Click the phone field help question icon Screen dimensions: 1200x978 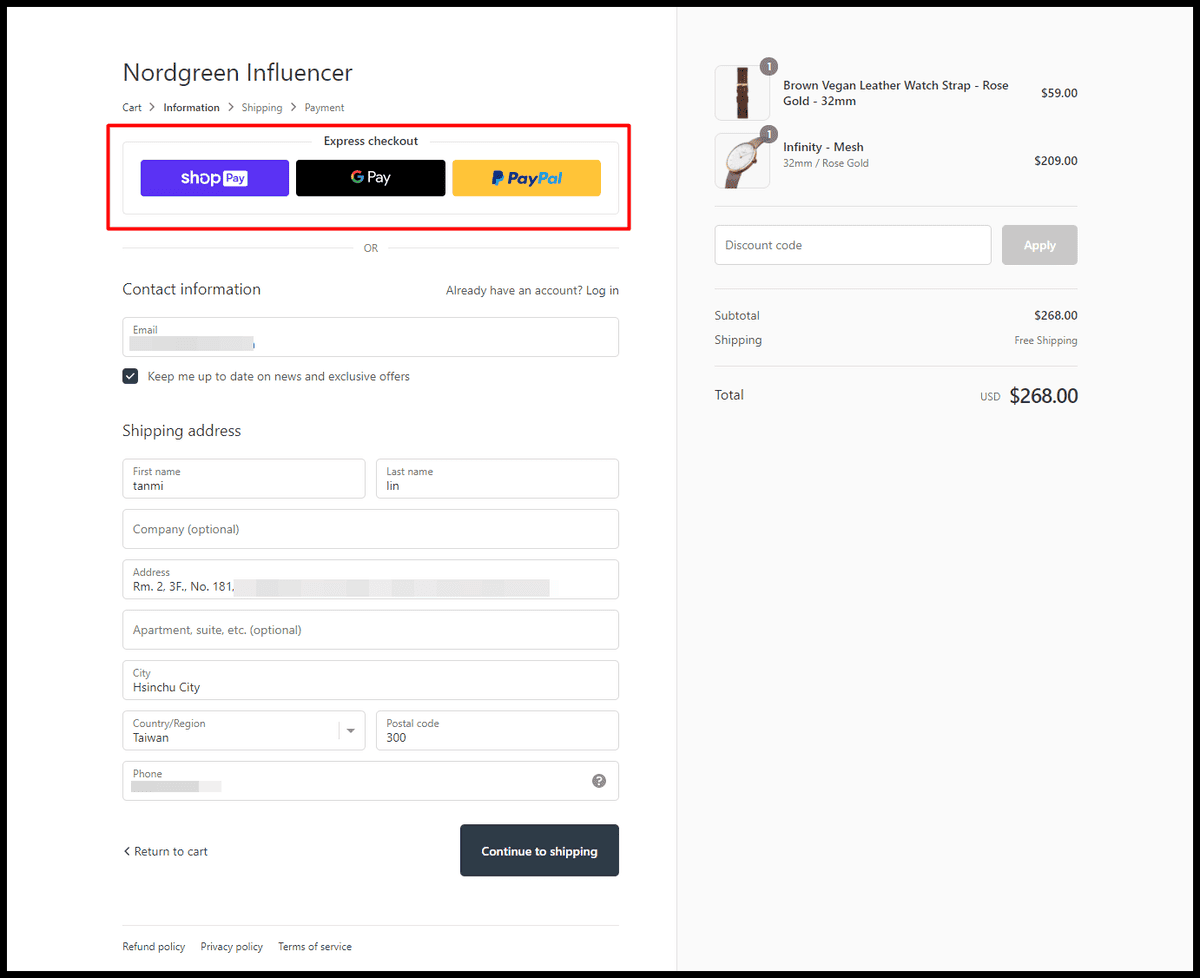click(x=598, y=781)
